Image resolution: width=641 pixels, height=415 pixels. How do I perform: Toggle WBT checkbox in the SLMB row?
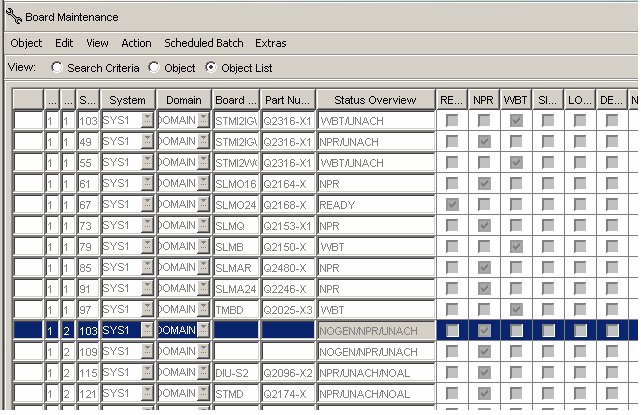click(516, 247)
